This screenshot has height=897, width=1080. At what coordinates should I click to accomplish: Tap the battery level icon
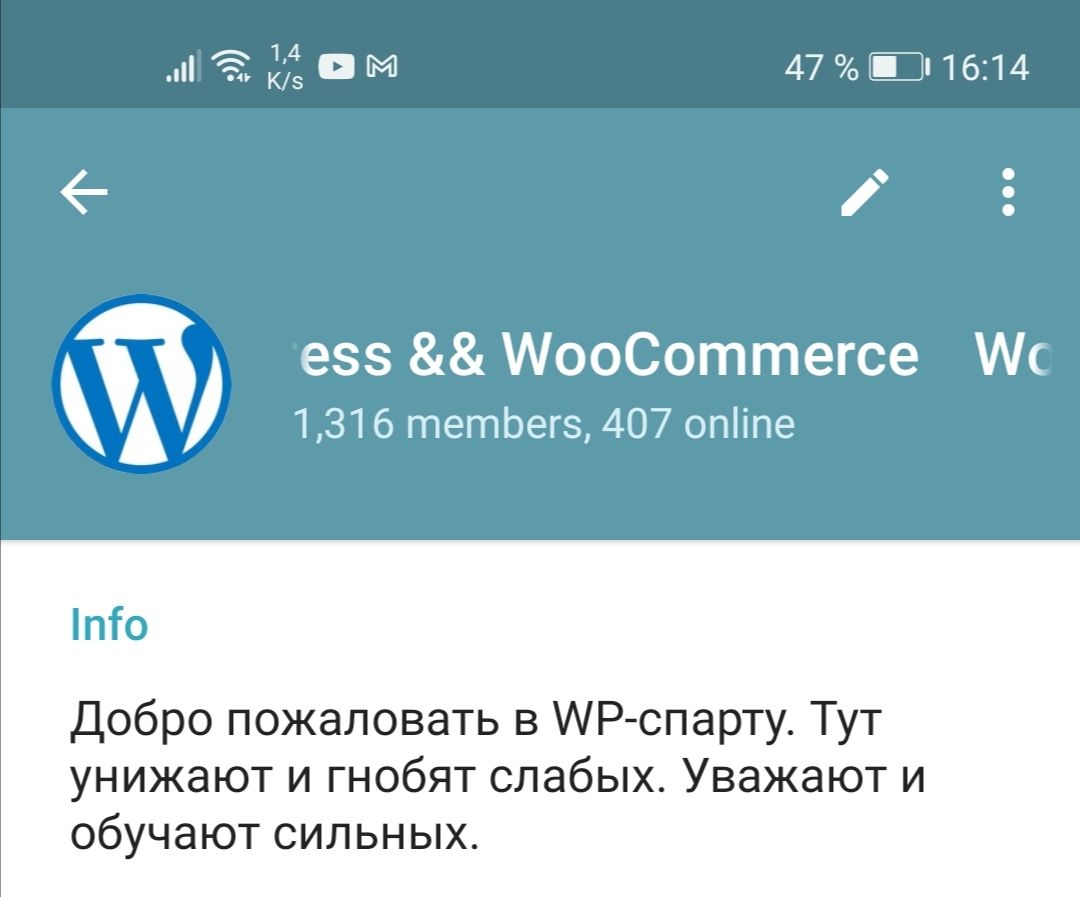[x=899, y=68]
